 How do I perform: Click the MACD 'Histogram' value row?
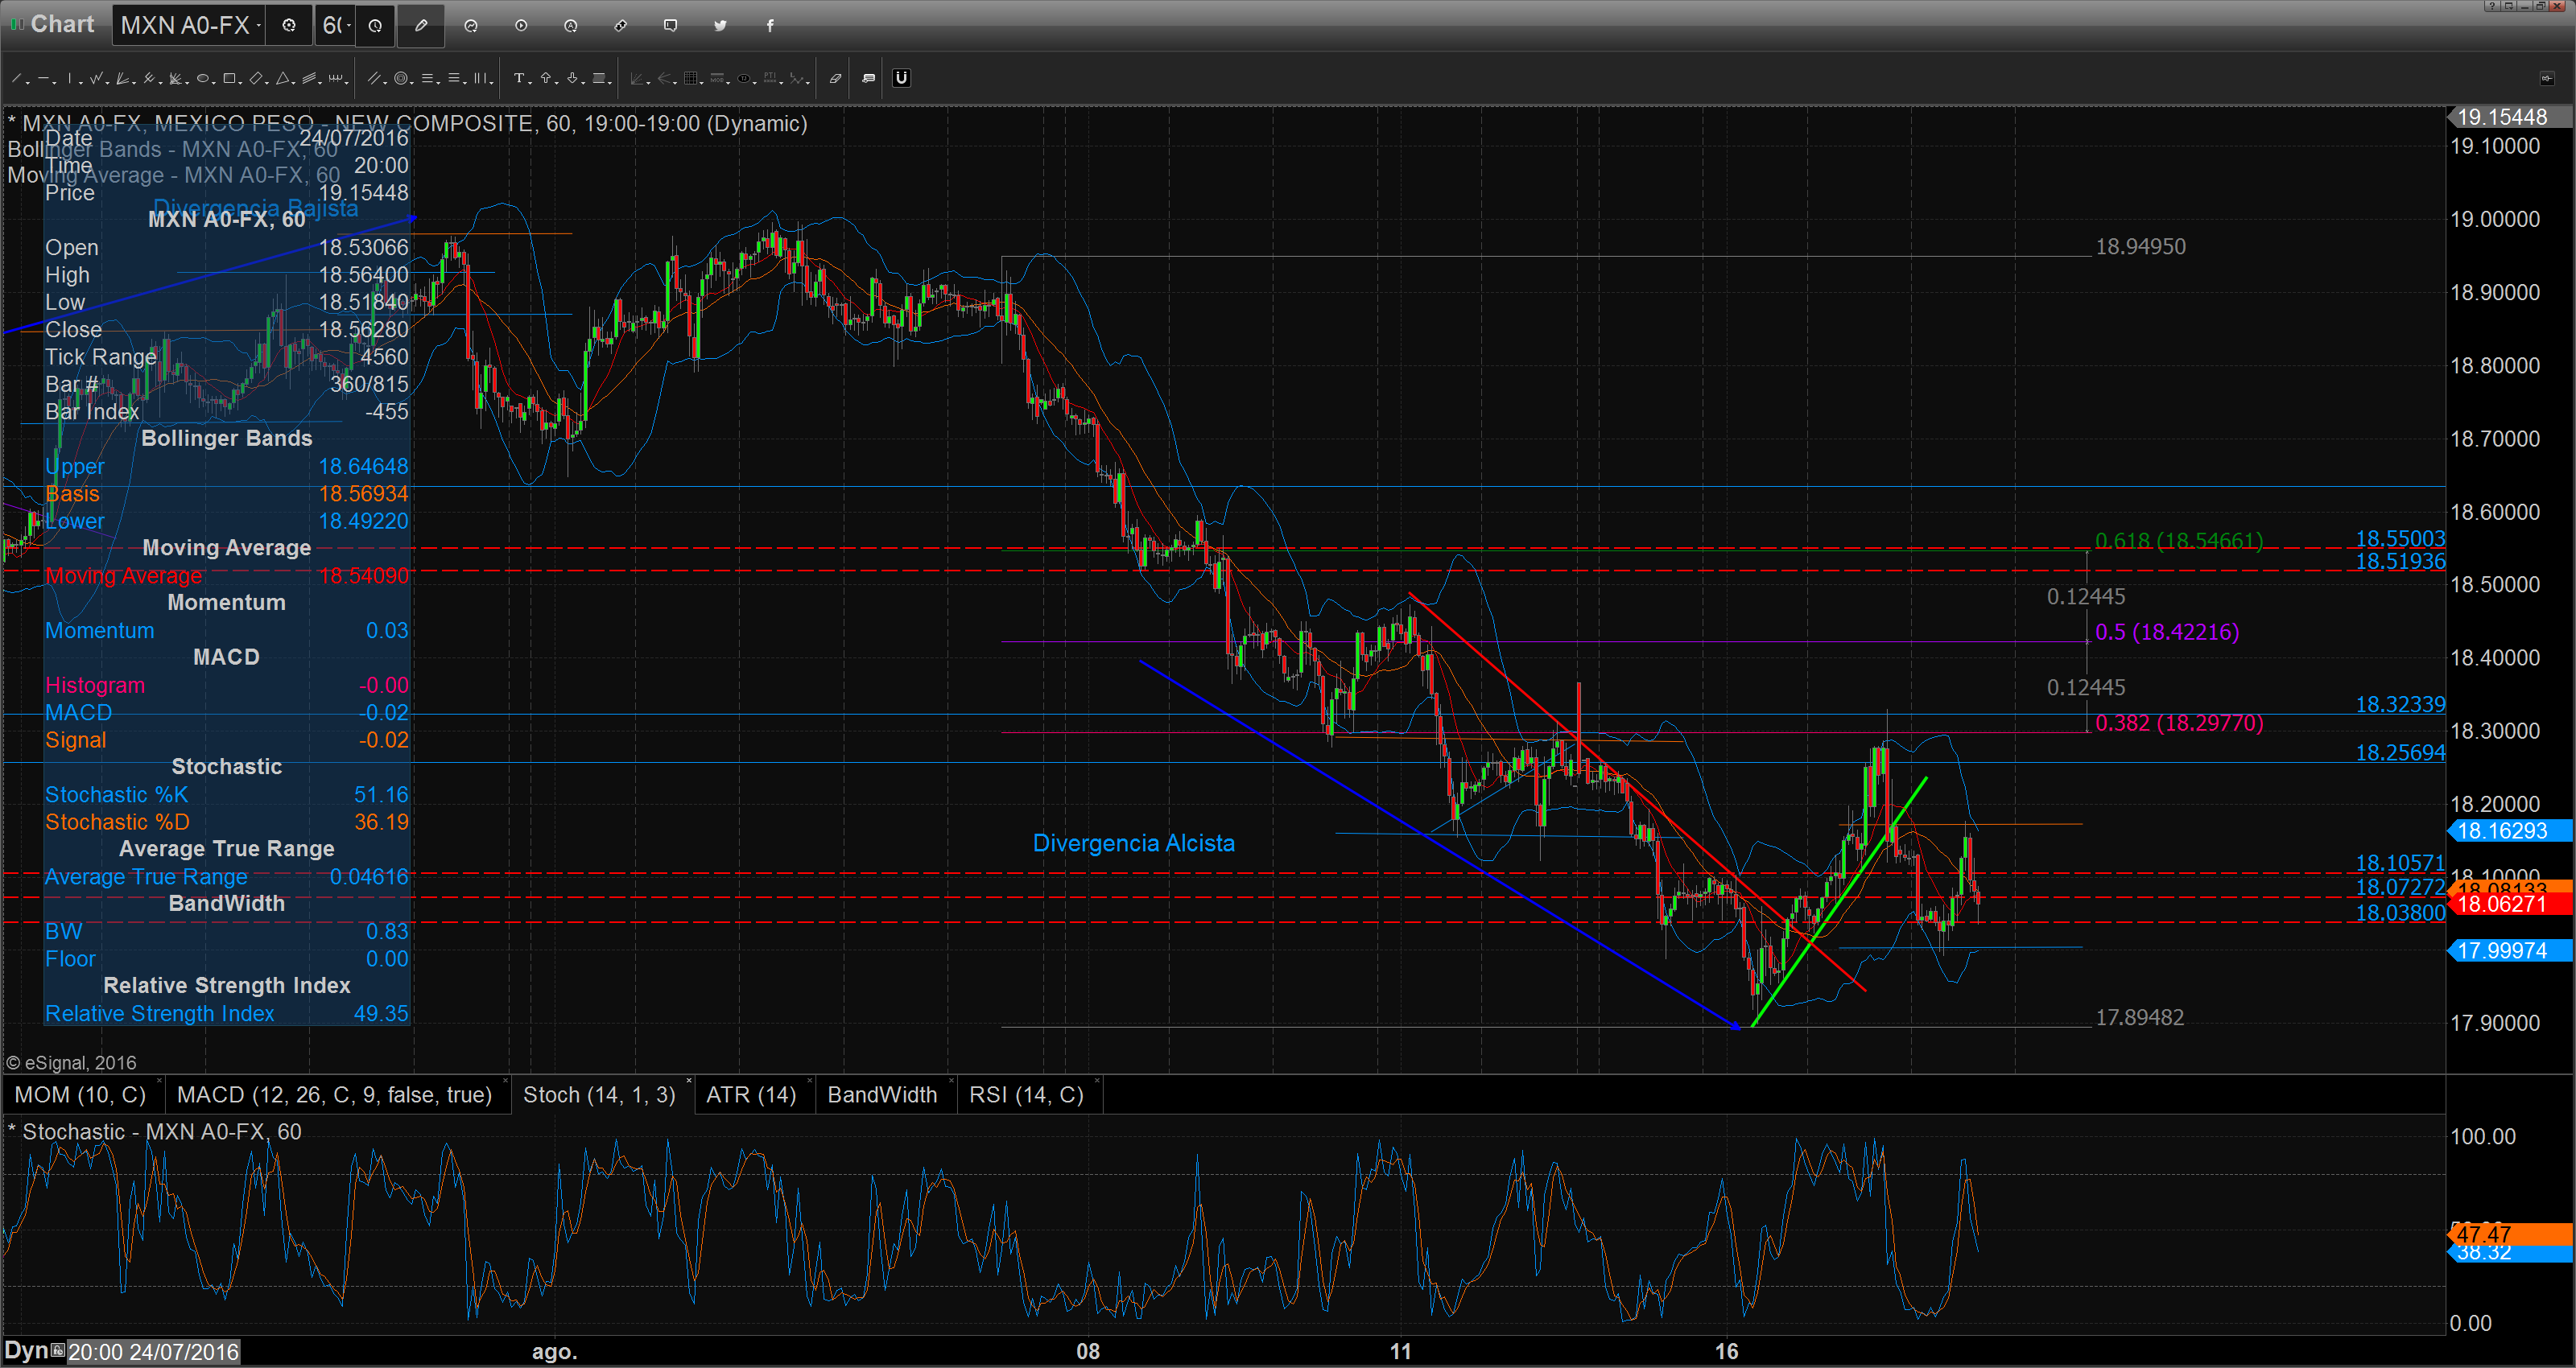click(227, 686)
